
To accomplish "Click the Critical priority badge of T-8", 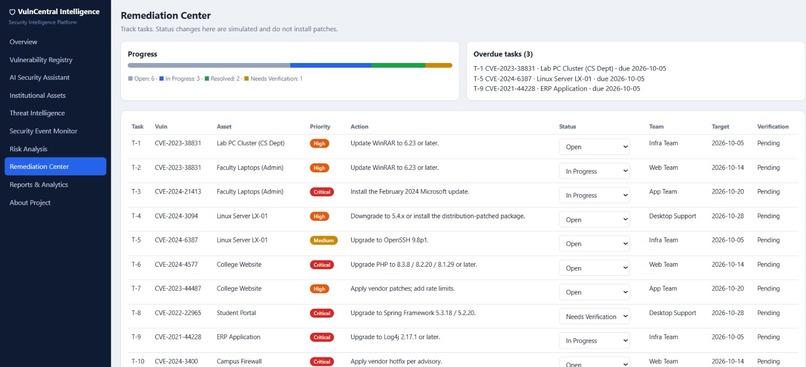I will click(x=322, y=313).
